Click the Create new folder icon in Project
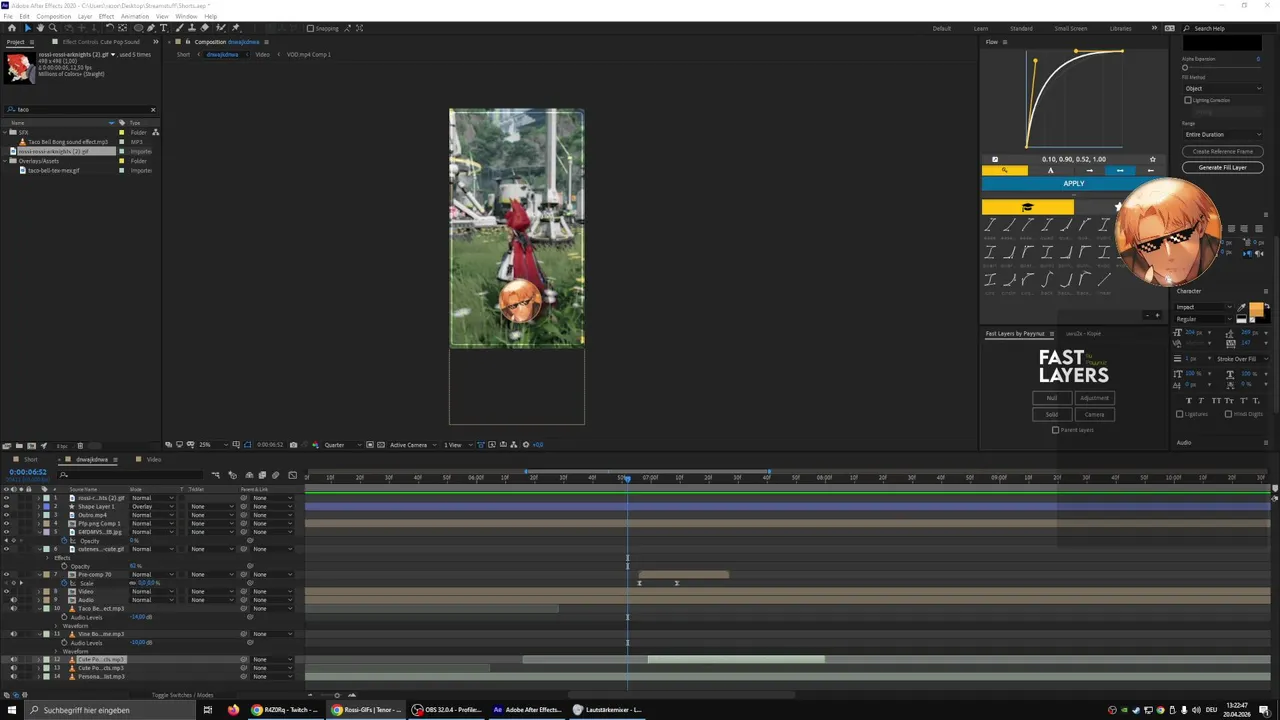The image size is (1280, 720). (20, 445)
